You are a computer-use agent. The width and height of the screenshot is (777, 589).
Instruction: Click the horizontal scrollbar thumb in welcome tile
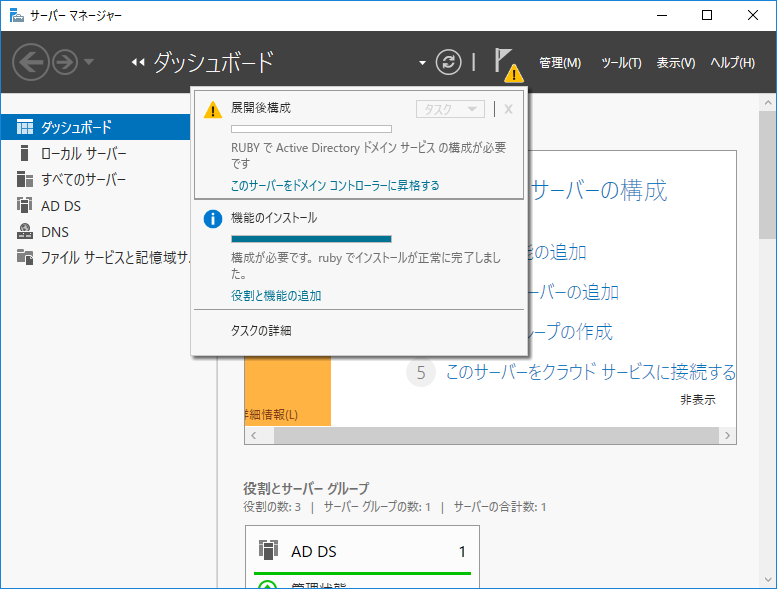click(x=497, y=435)
